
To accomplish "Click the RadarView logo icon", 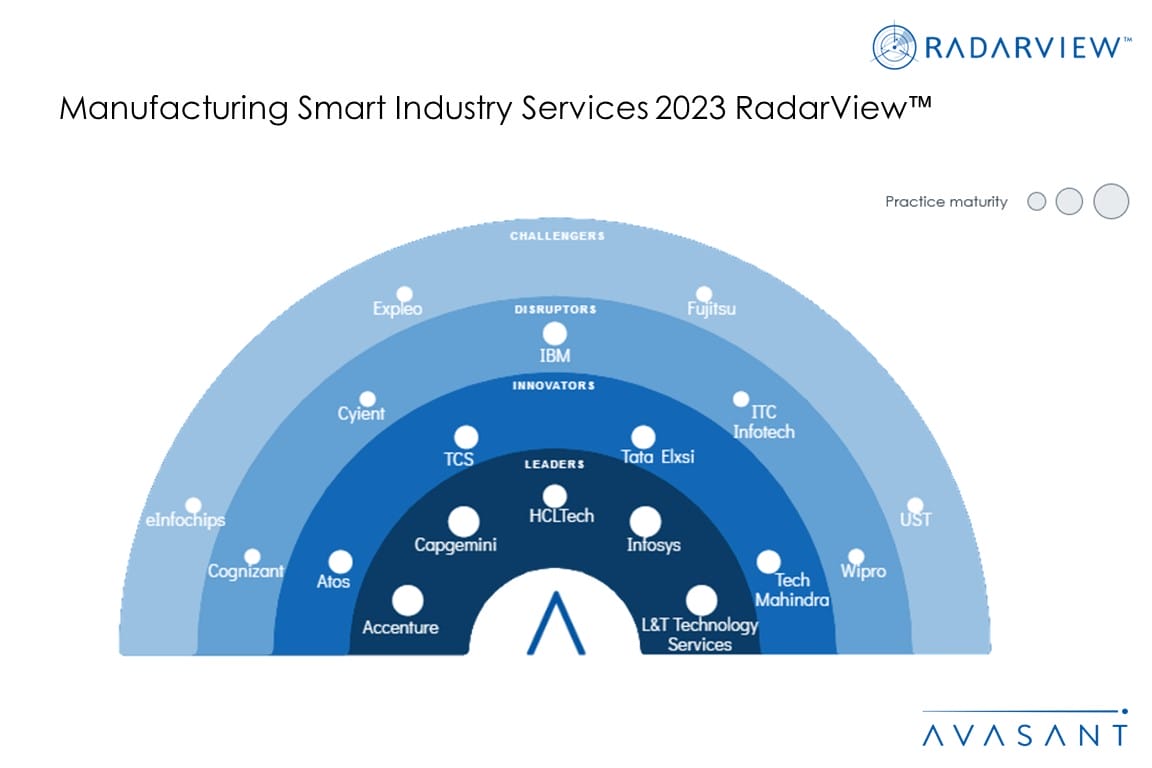I will click(x=896, y=47).
